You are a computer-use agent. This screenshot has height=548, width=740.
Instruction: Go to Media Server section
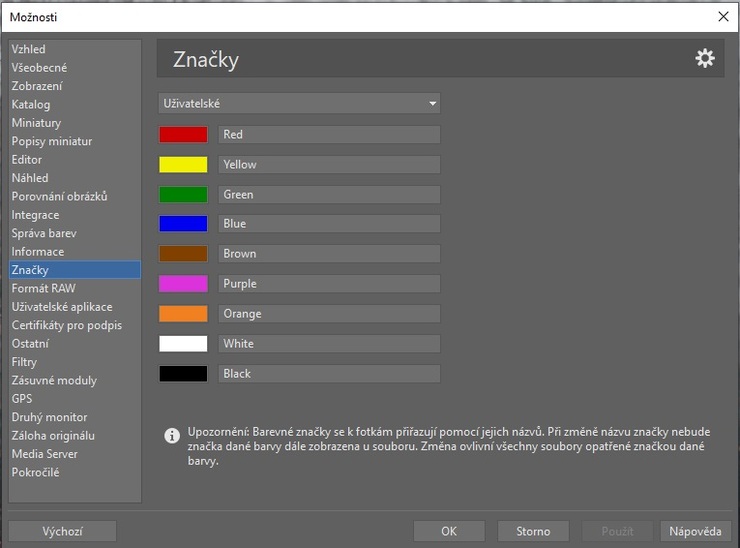click(75, 454)
